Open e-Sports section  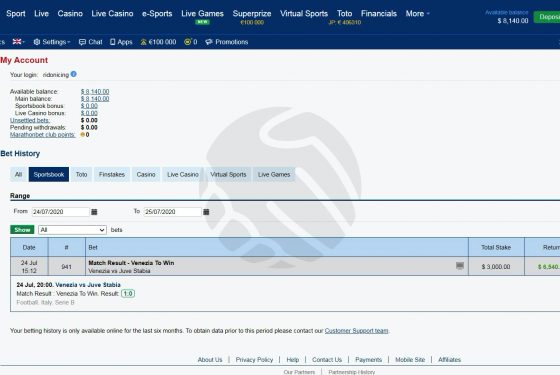pyautogui.click(x=157, y=14)
